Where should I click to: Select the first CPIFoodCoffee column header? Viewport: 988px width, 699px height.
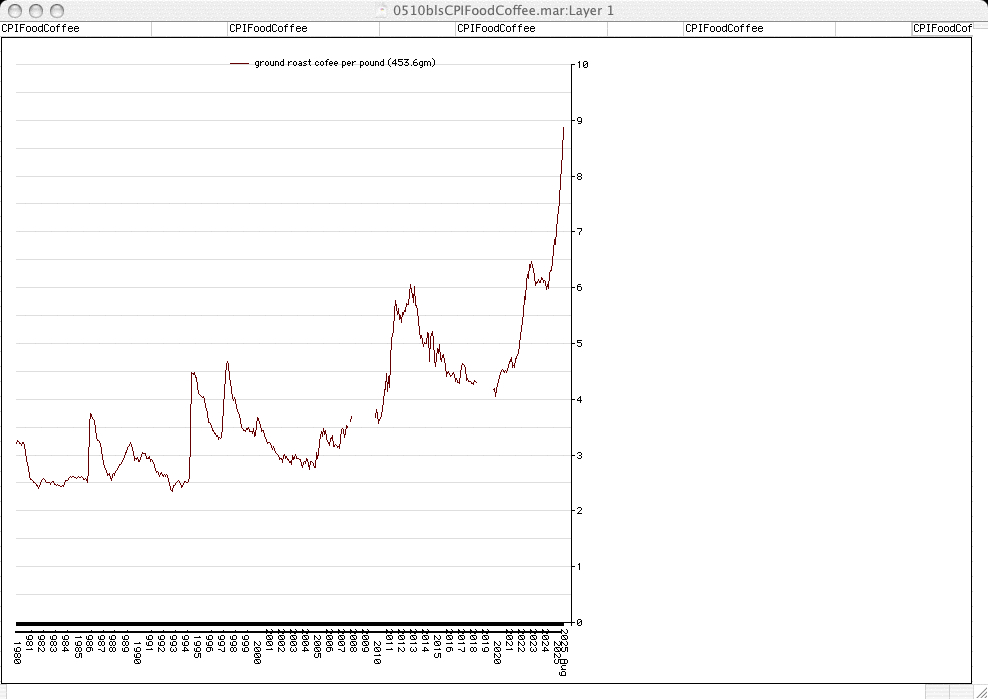[x=40, y=29]
